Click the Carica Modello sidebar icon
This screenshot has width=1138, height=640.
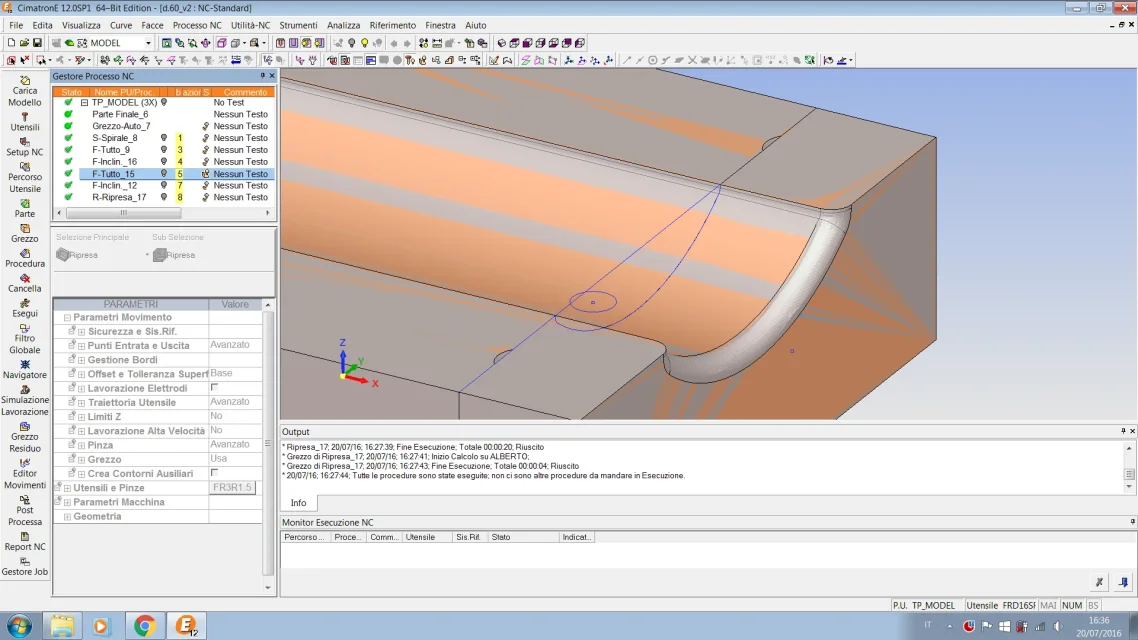pyautogui.click(x=25, y=81)
